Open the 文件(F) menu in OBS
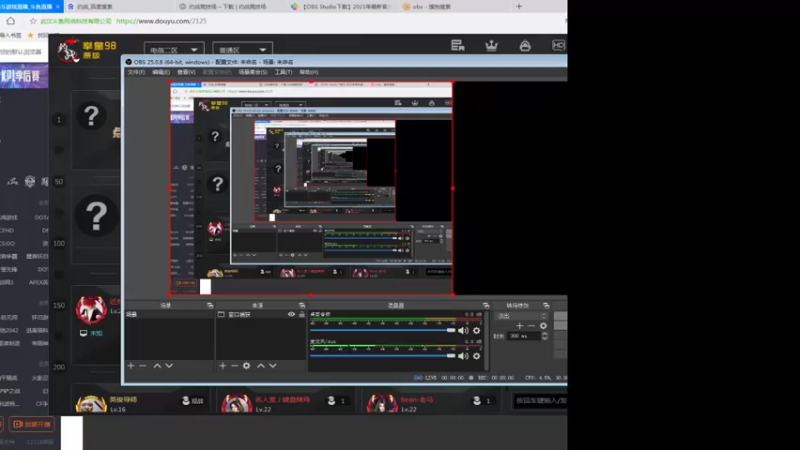Screen dimensions: 800x450 click(x=136, y=72)
